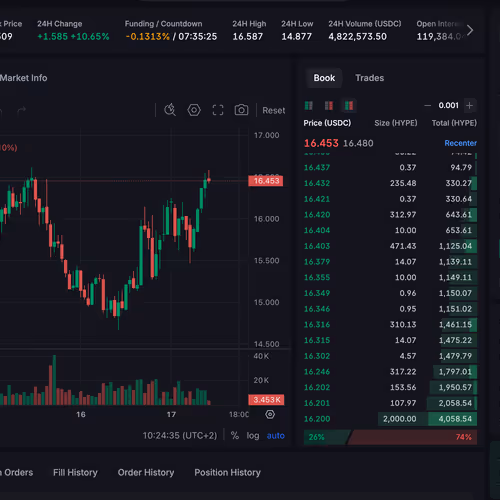Image resolution: width=500 pixels, height=500 pixels.
Task: Select bid price 16.246 in order book
Action: [317, 372]
